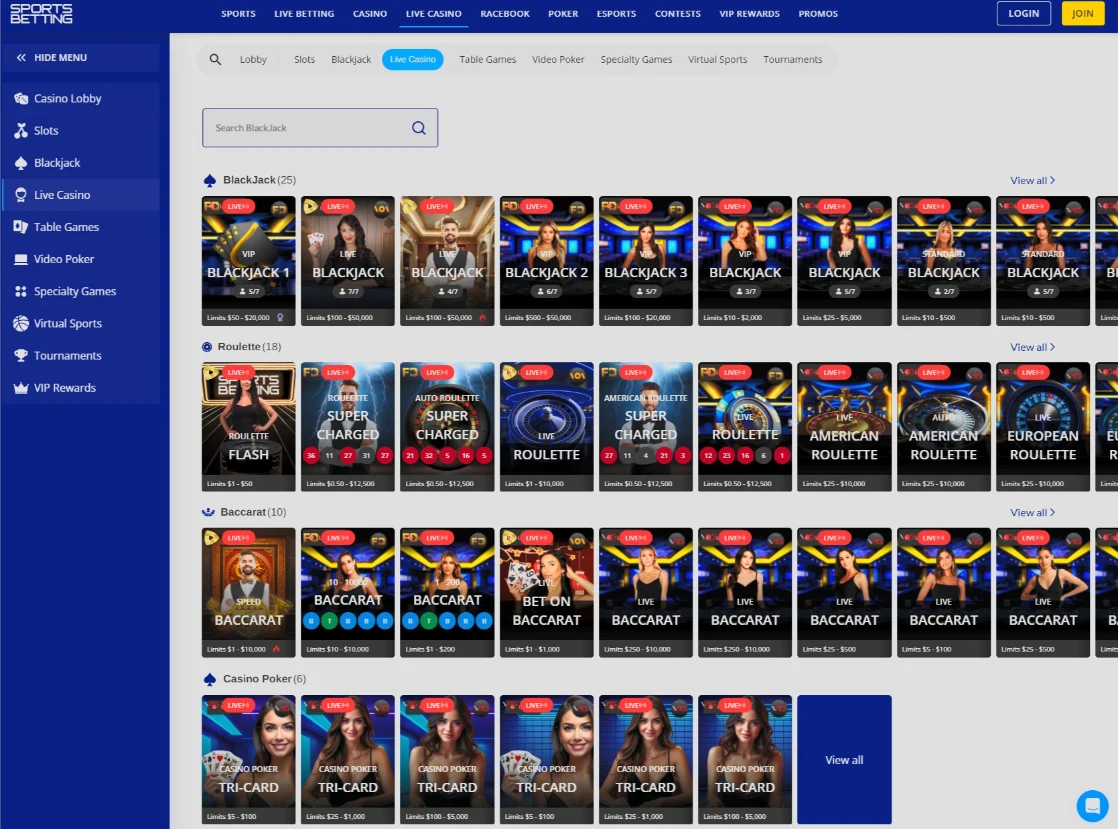Click the Video Poker sidebar icon

20,259
